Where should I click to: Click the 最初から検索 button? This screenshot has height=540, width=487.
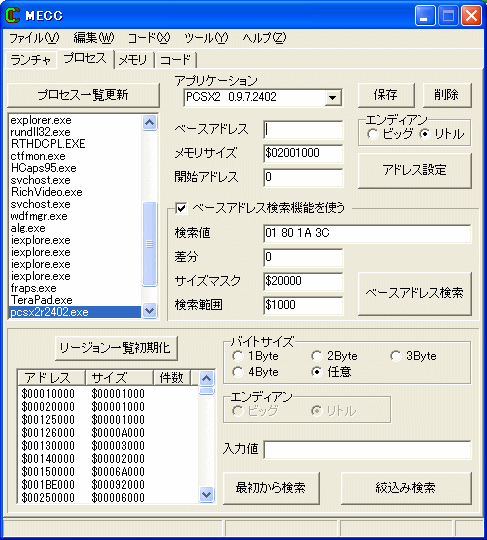(271, 488)
